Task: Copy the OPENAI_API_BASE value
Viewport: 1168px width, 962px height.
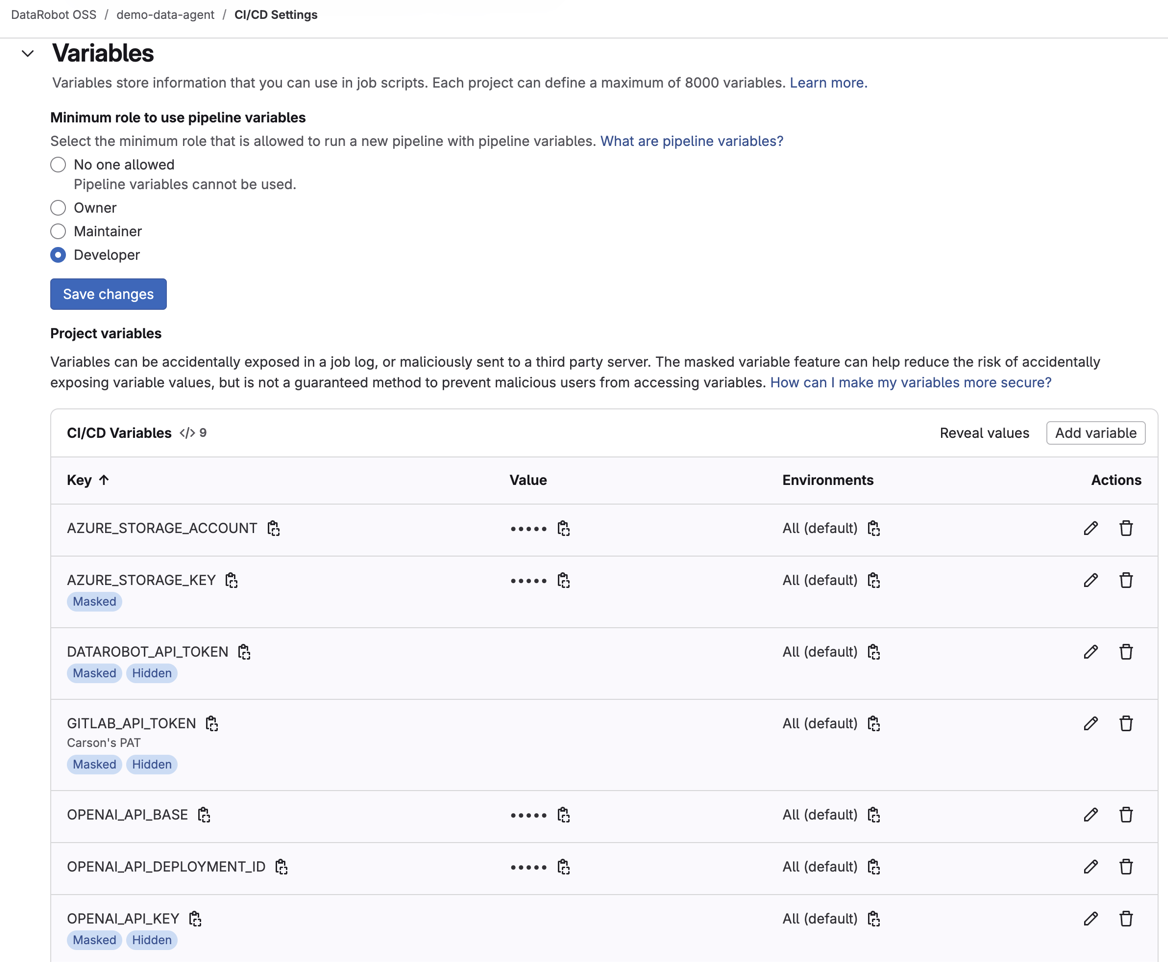Action: point(564,816)
